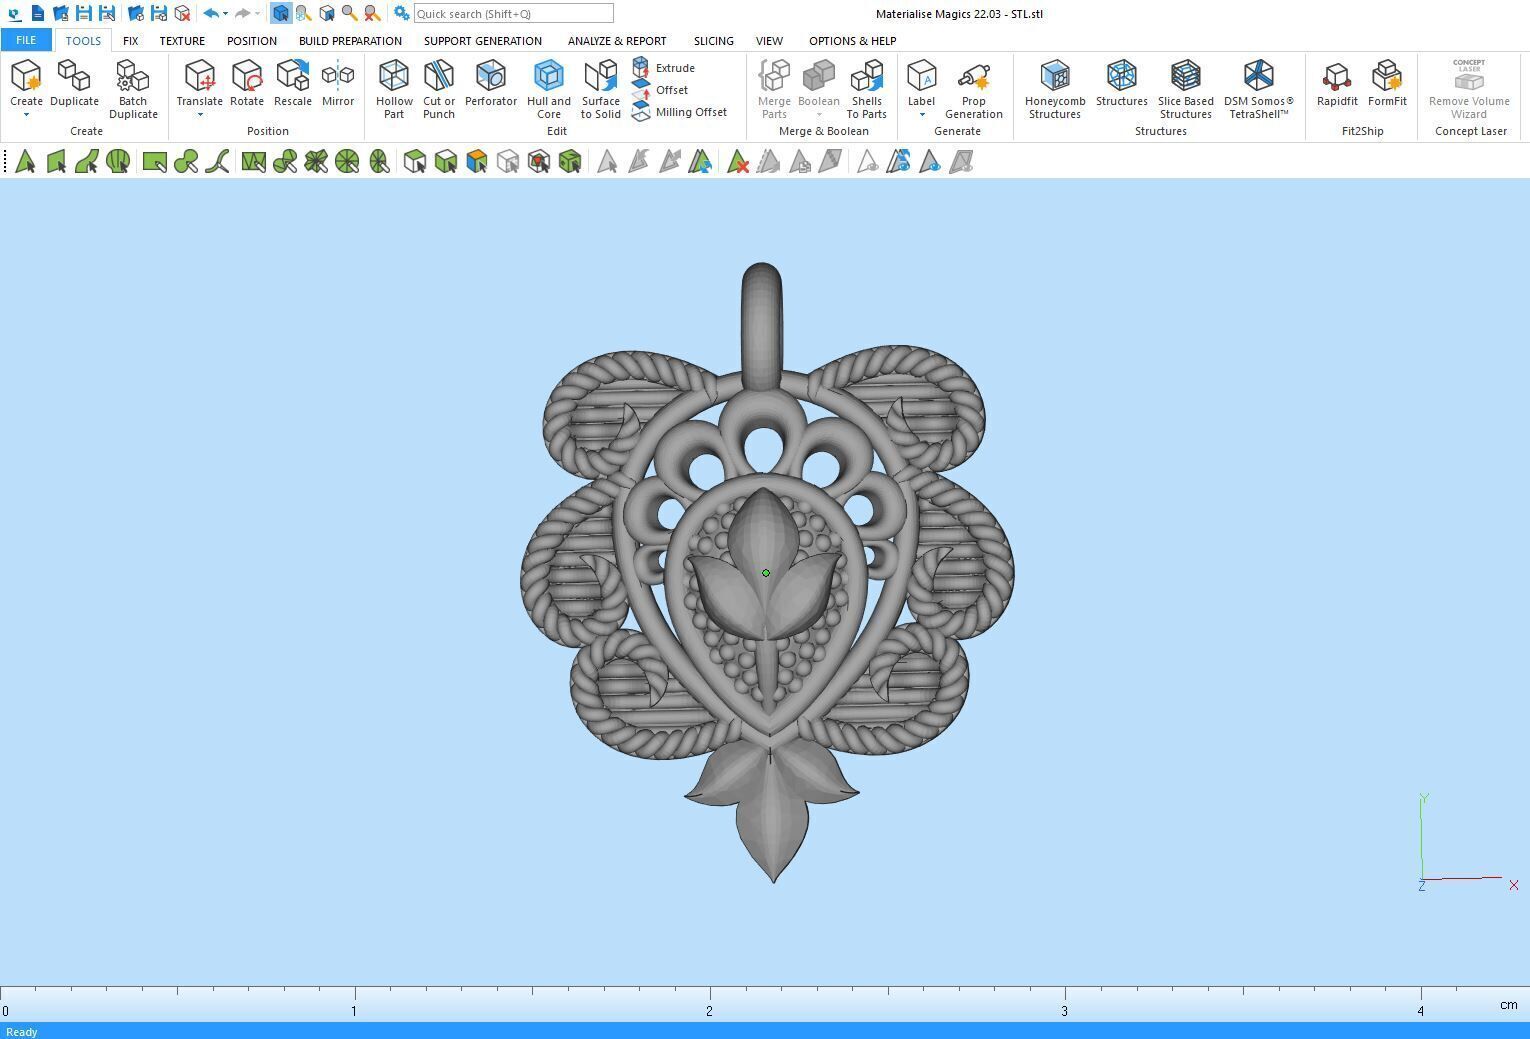Switch to the ANALYZE & REPORT tab

(617, 41)
